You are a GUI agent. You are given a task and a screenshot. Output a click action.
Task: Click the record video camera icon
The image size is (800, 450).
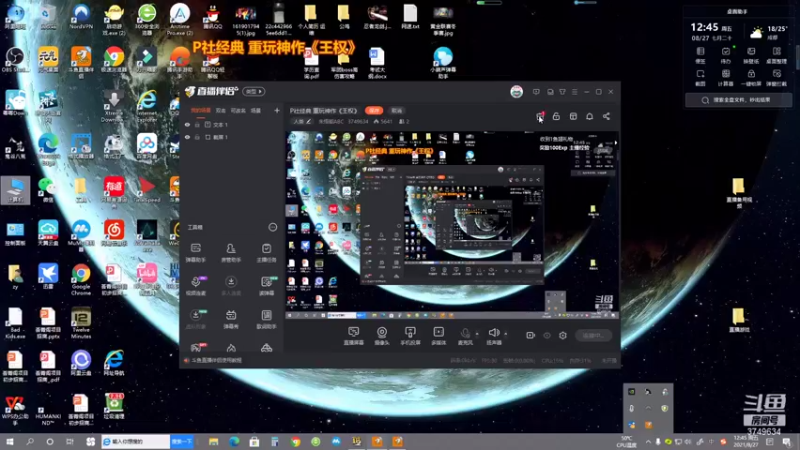(x=530, y=335)
